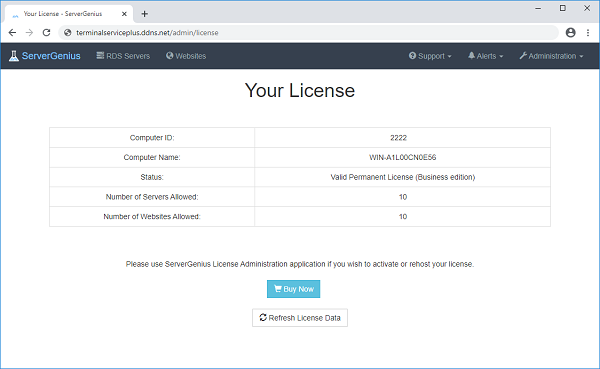Image resolution: width=600 pixels, height=369 pixels.
Task: Expand the Administration dropdown menu
Action: pyautogui.click(x=551, y=56)
